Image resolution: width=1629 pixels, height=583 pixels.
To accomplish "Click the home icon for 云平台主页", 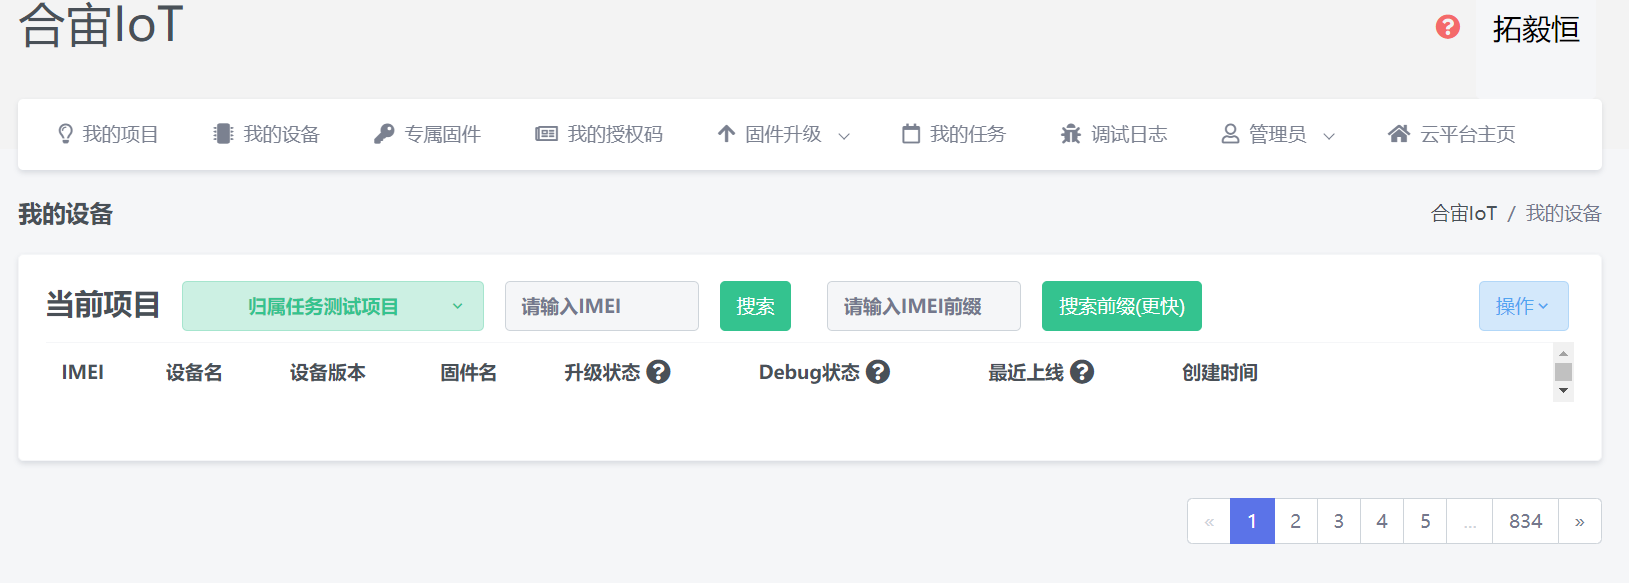I will (1399, 134).
